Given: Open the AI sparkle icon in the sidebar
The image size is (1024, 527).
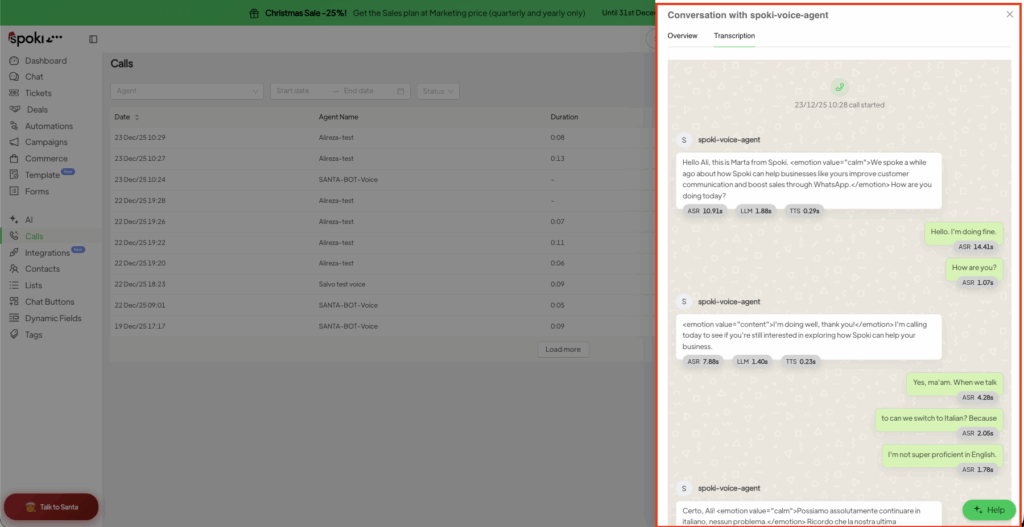Looking at the screenshot, I should (x=14, y=219).
